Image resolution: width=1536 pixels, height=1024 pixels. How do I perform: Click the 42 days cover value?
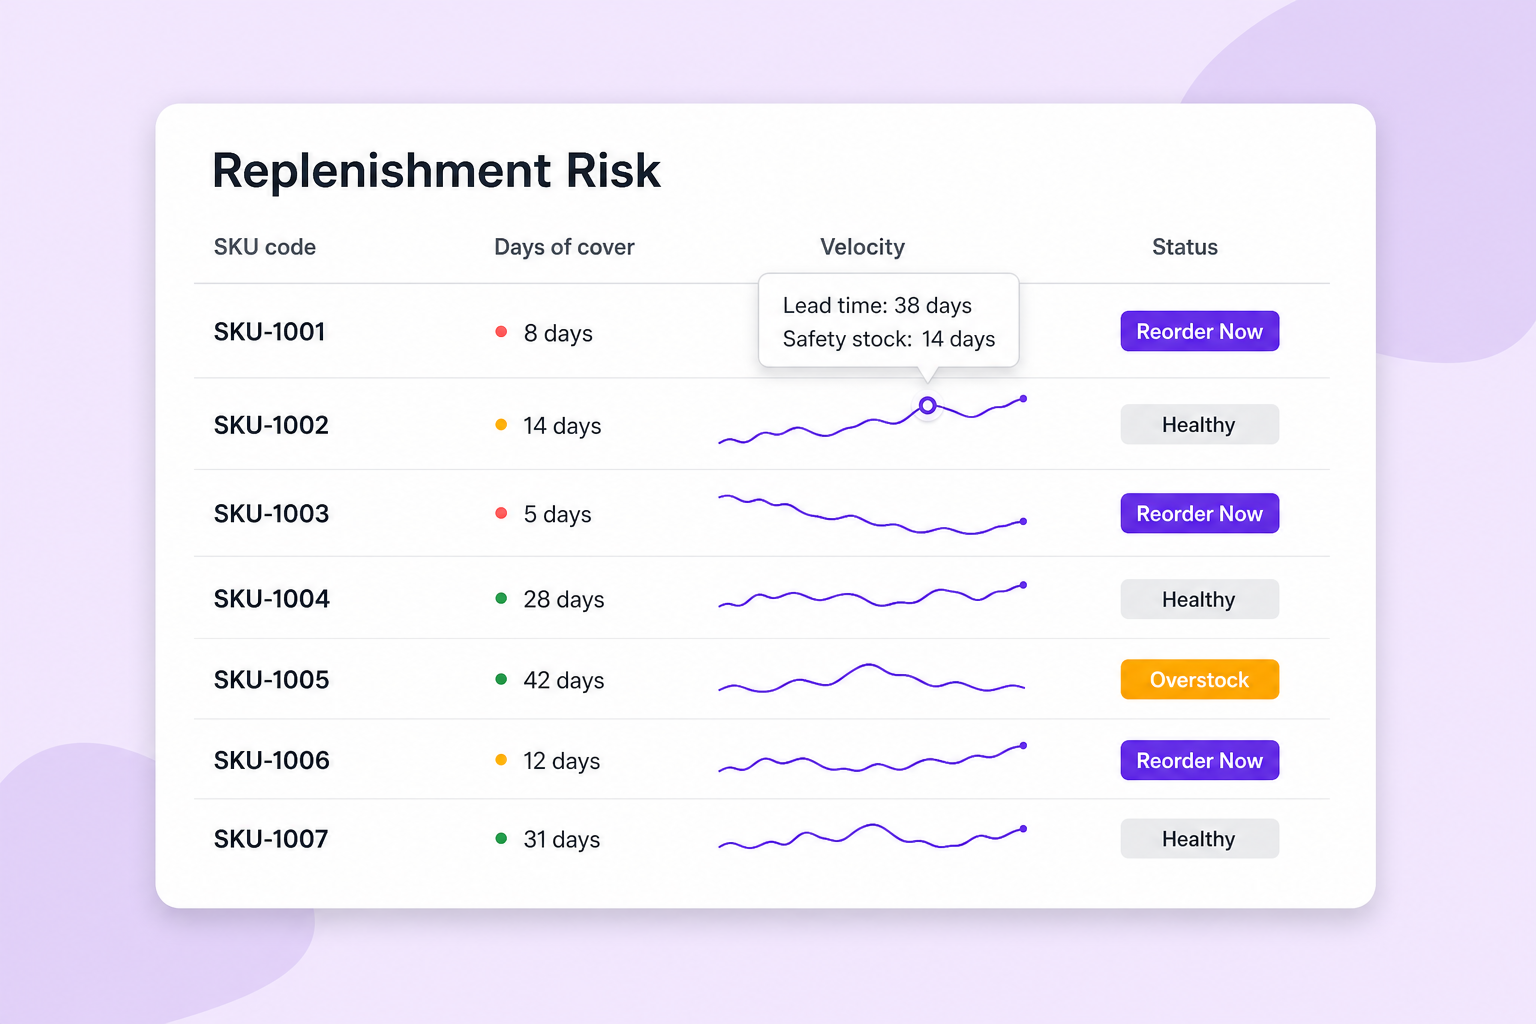[x=564, y=680]
